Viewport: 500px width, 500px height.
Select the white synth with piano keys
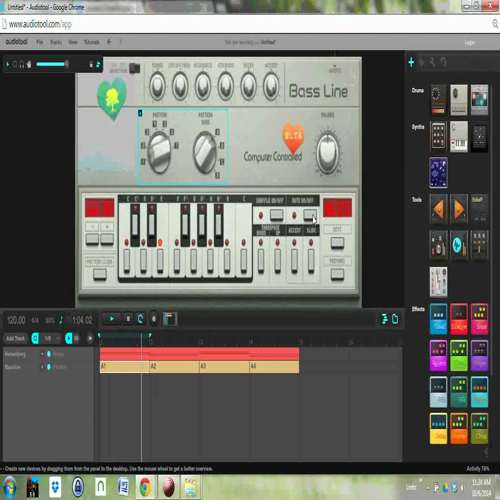(459, 137)
